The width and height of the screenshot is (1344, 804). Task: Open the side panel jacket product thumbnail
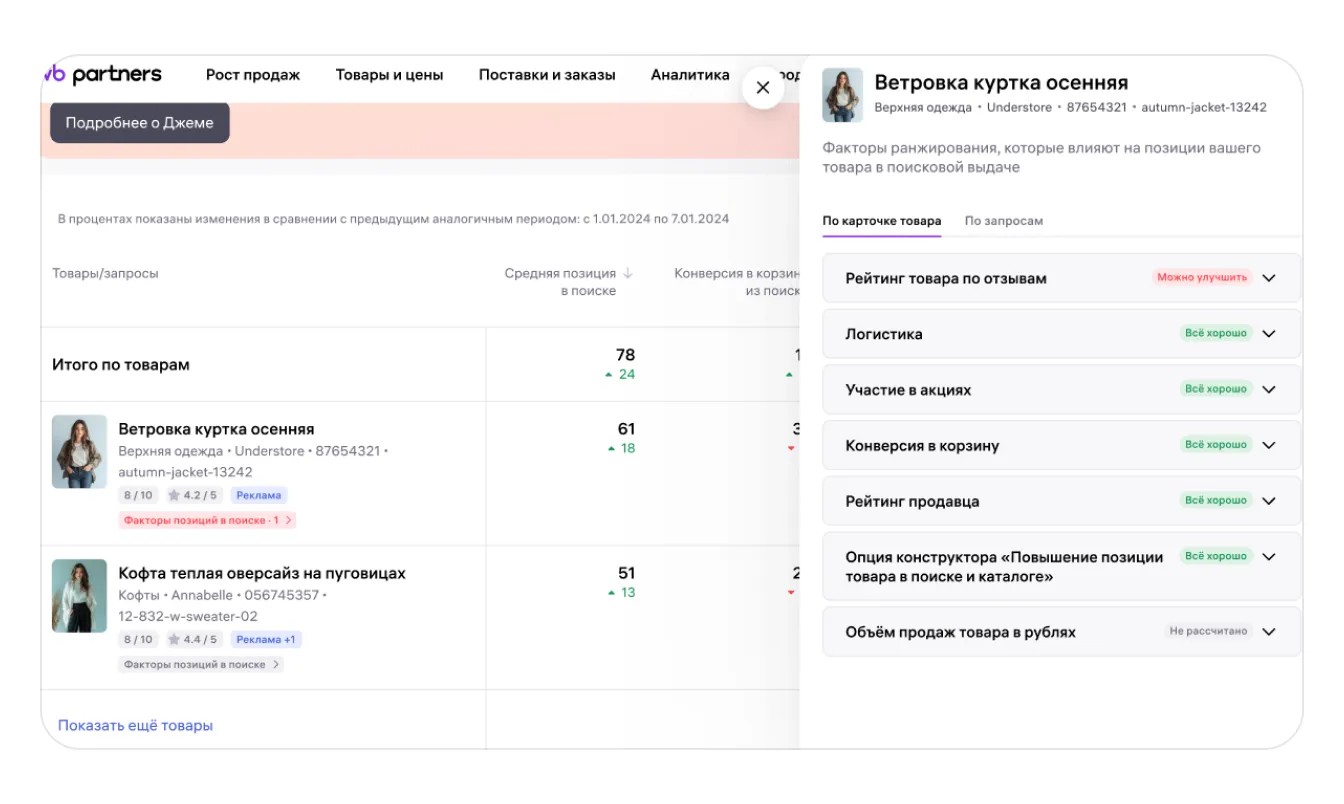pyautogui.click(x=842, y=95)
